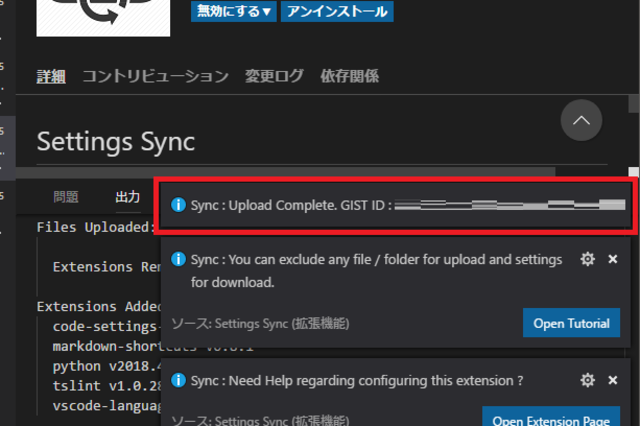Dismiss the exclude file/folder notification
The image size is (640, 426).
click(x=613, y=259)
